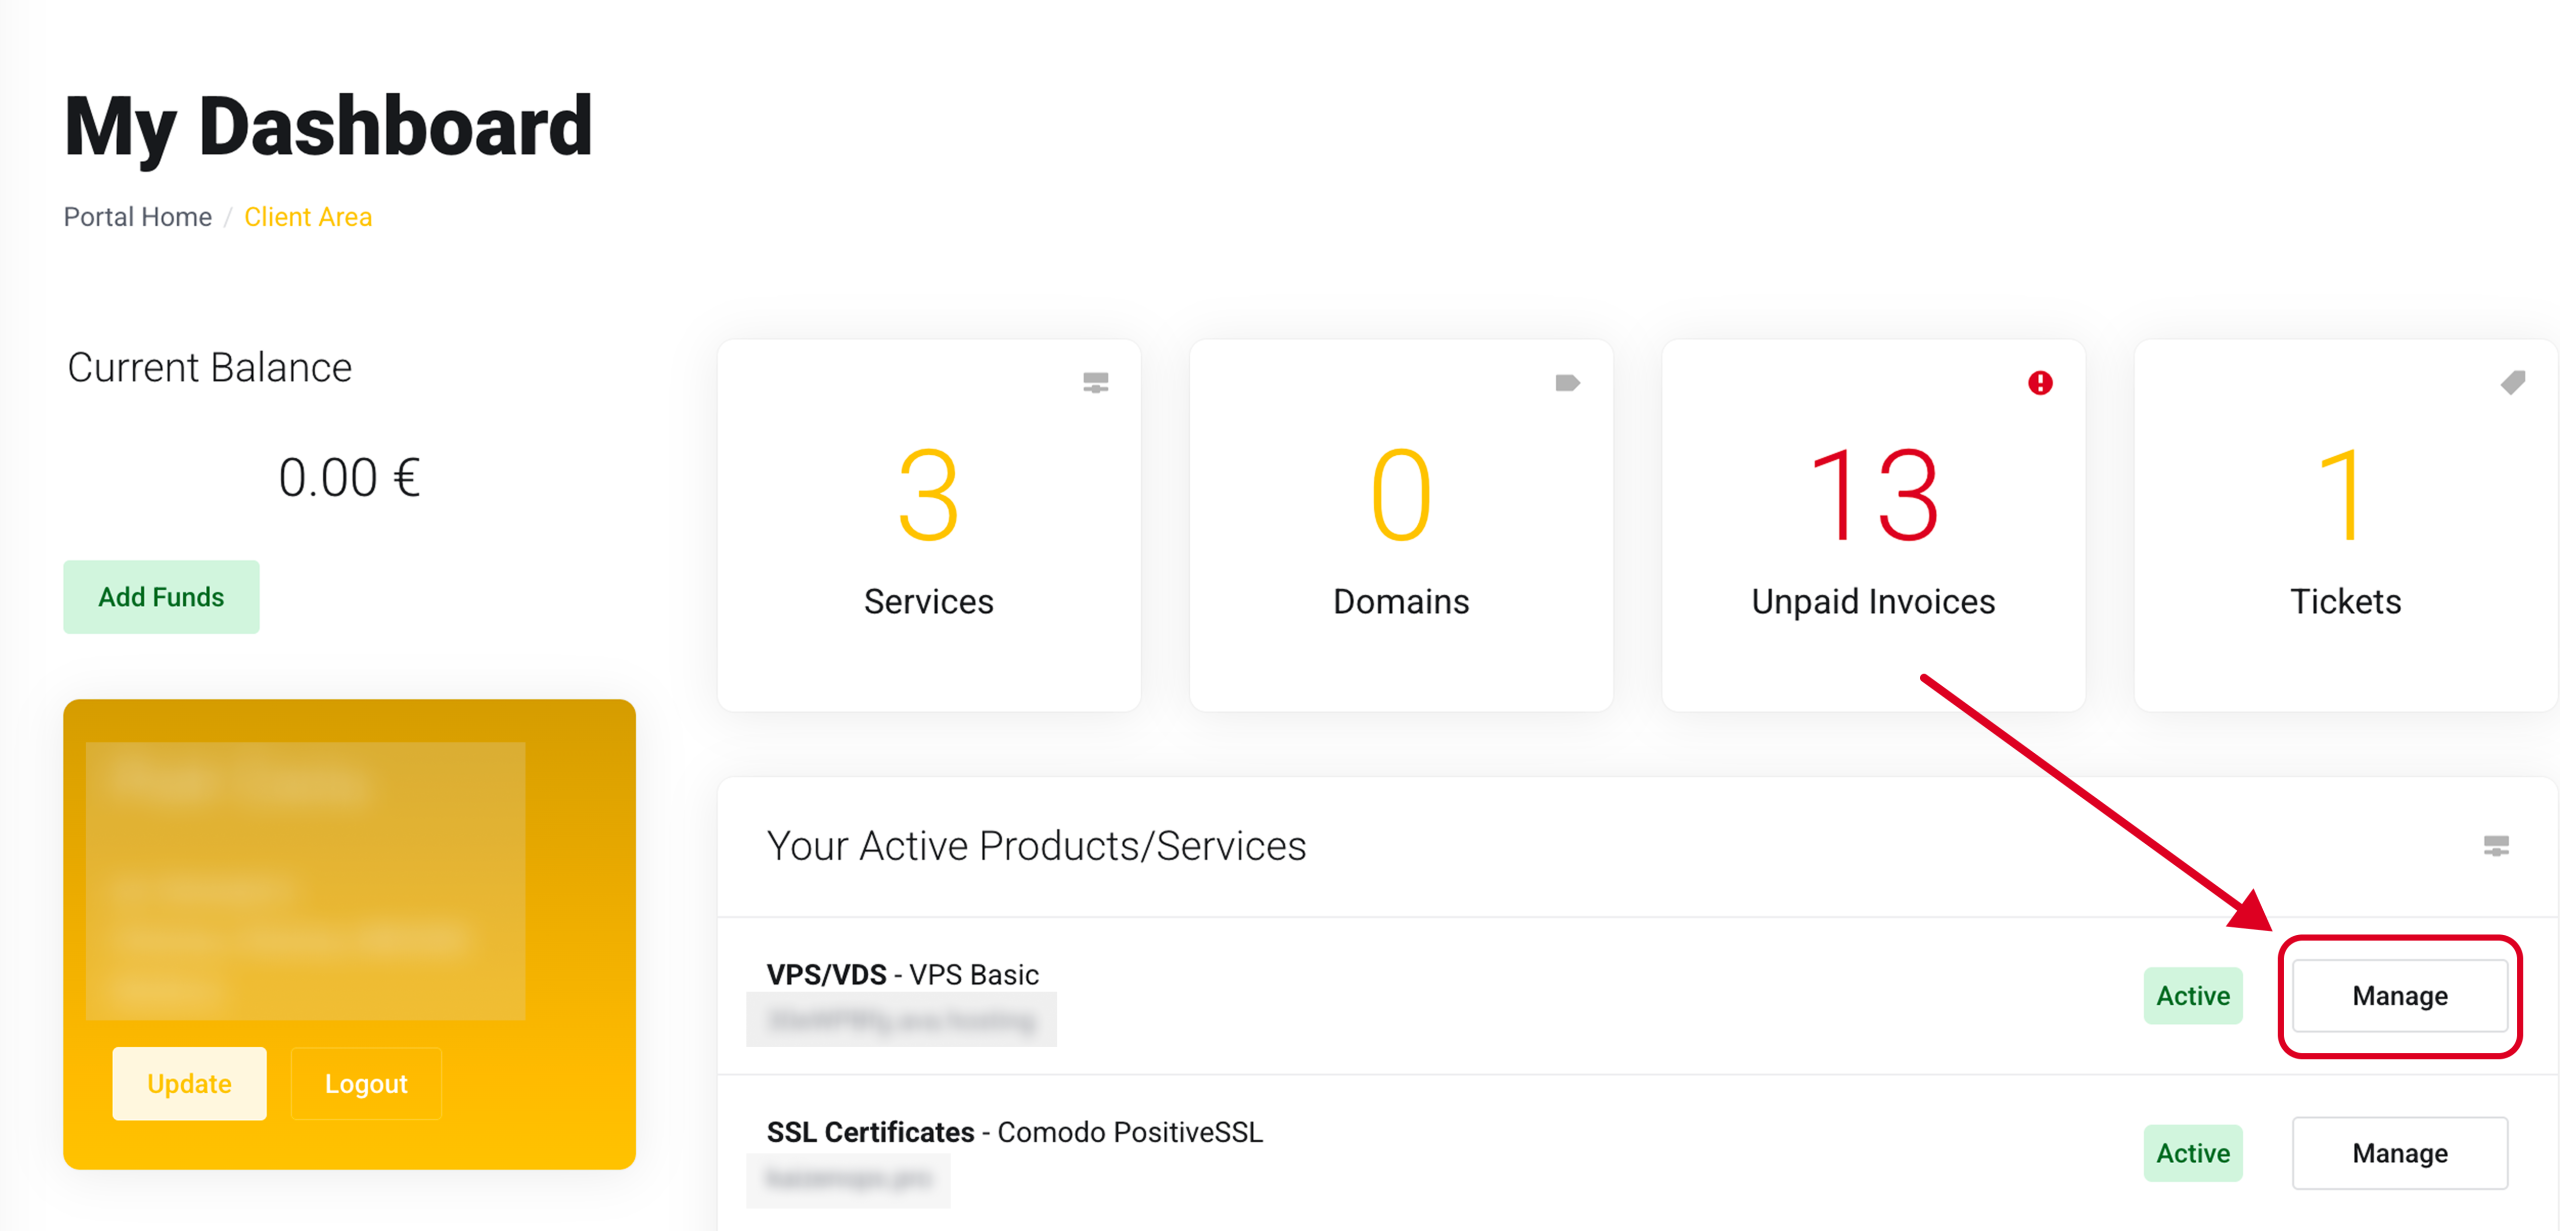Open the Domains count card
This screenshot has width=2560, height=1231.
(x=1400, y=526)
